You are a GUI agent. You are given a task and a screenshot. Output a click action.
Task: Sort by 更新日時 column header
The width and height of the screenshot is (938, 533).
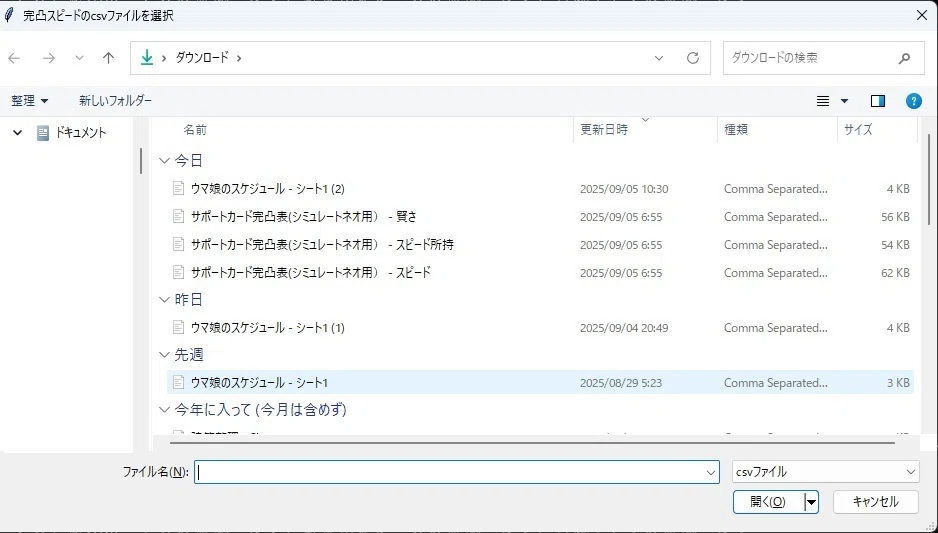(604, 130)
